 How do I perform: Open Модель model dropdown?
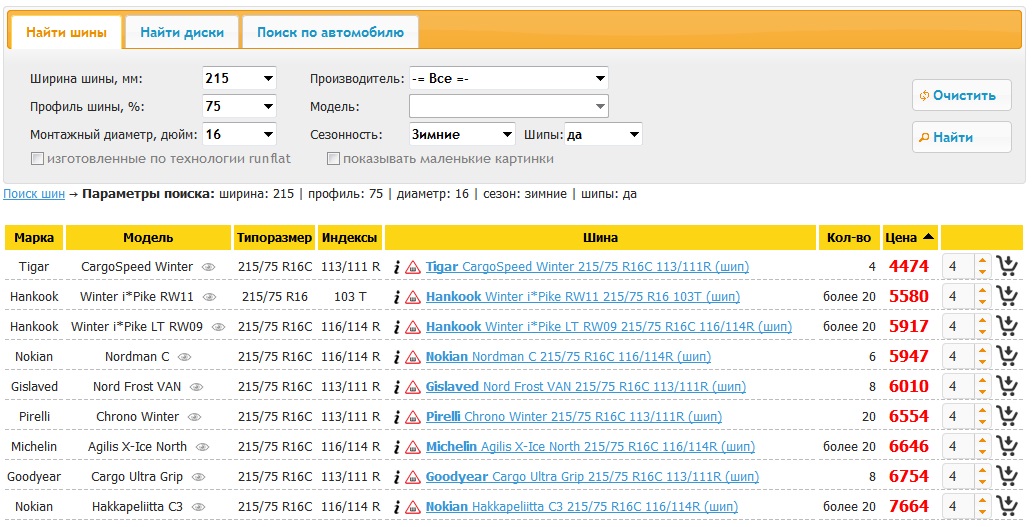[x=509, y=106]
